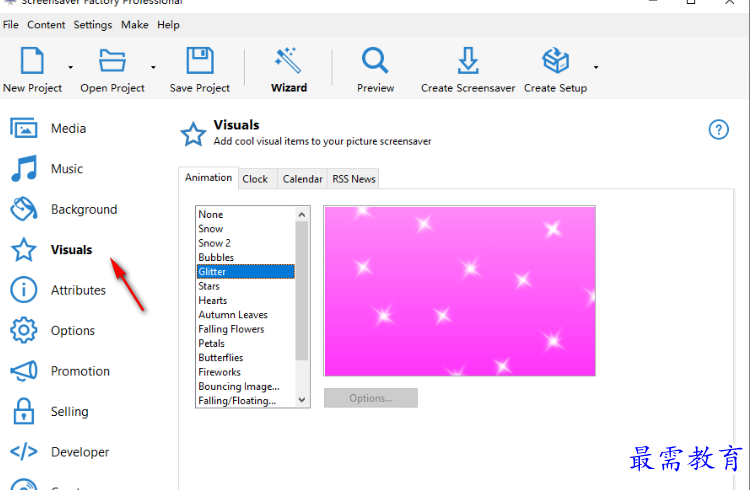Click the grayed Options... button
Viewport: 751px width, 490px height.
pos(371,398)
